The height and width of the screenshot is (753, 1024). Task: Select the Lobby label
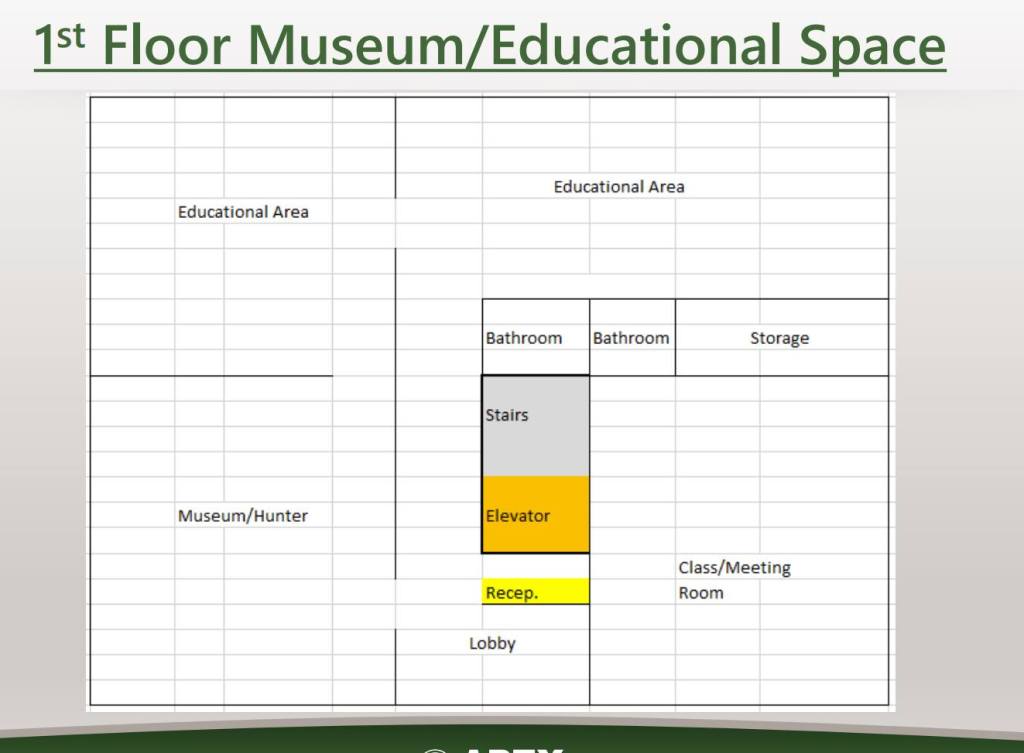tap(492, 644)
